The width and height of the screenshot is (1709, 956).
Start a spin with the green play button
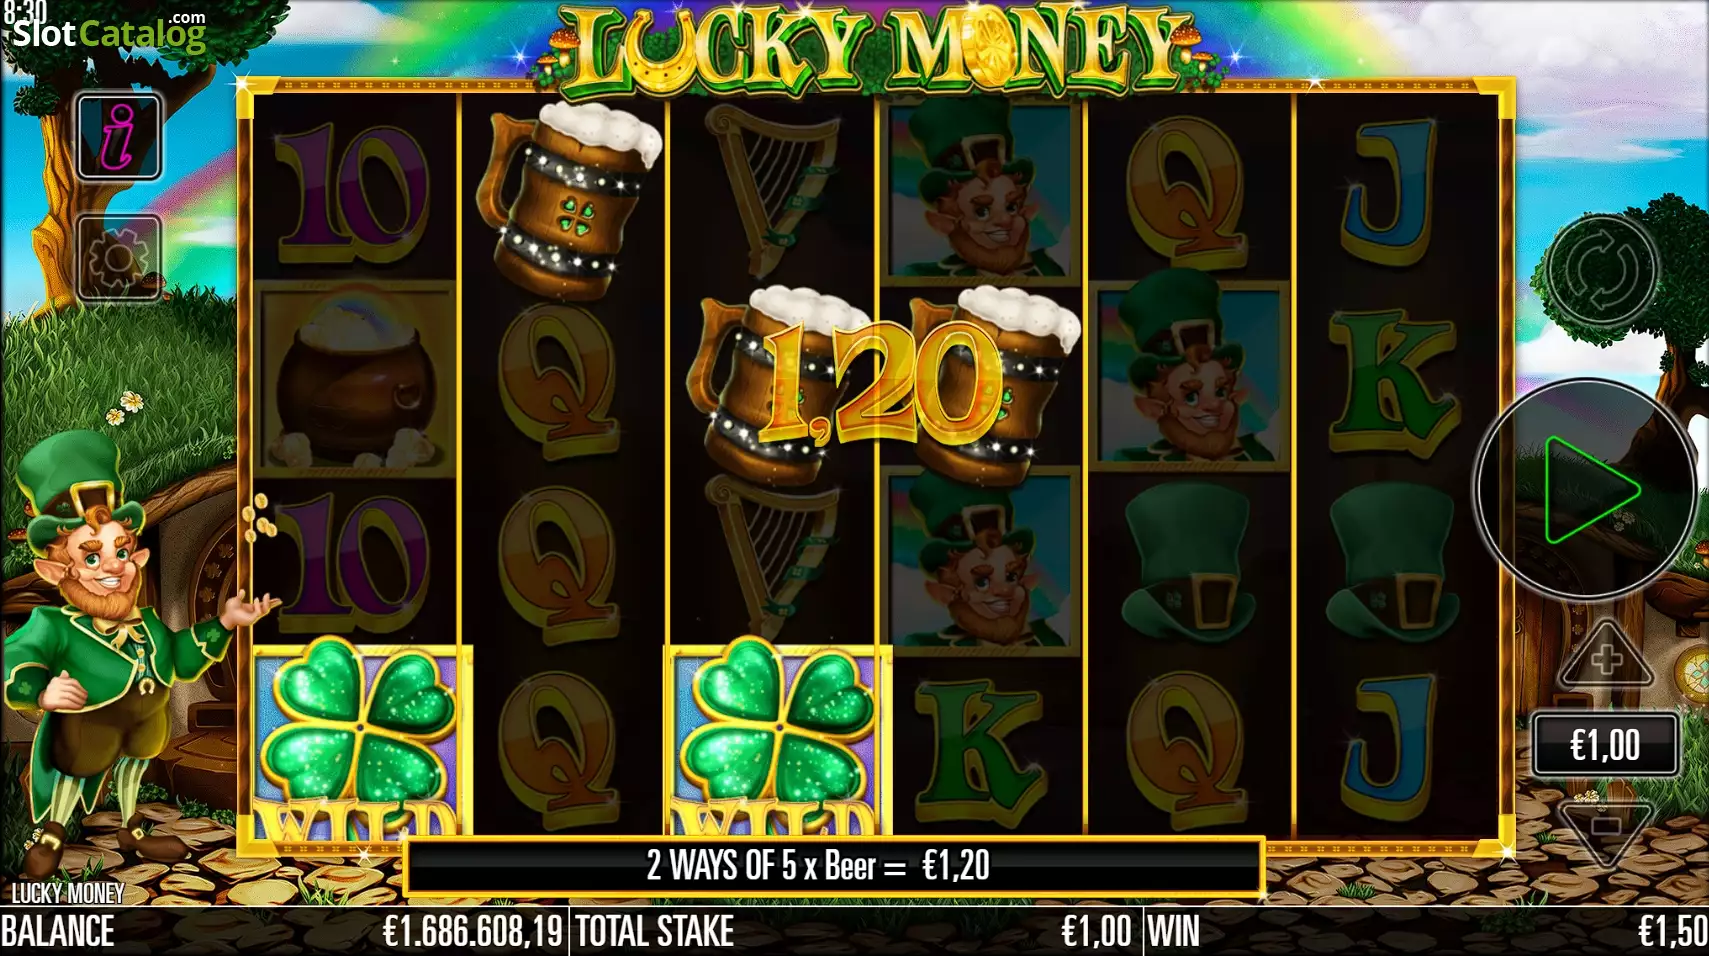[x=1586, y=490]
